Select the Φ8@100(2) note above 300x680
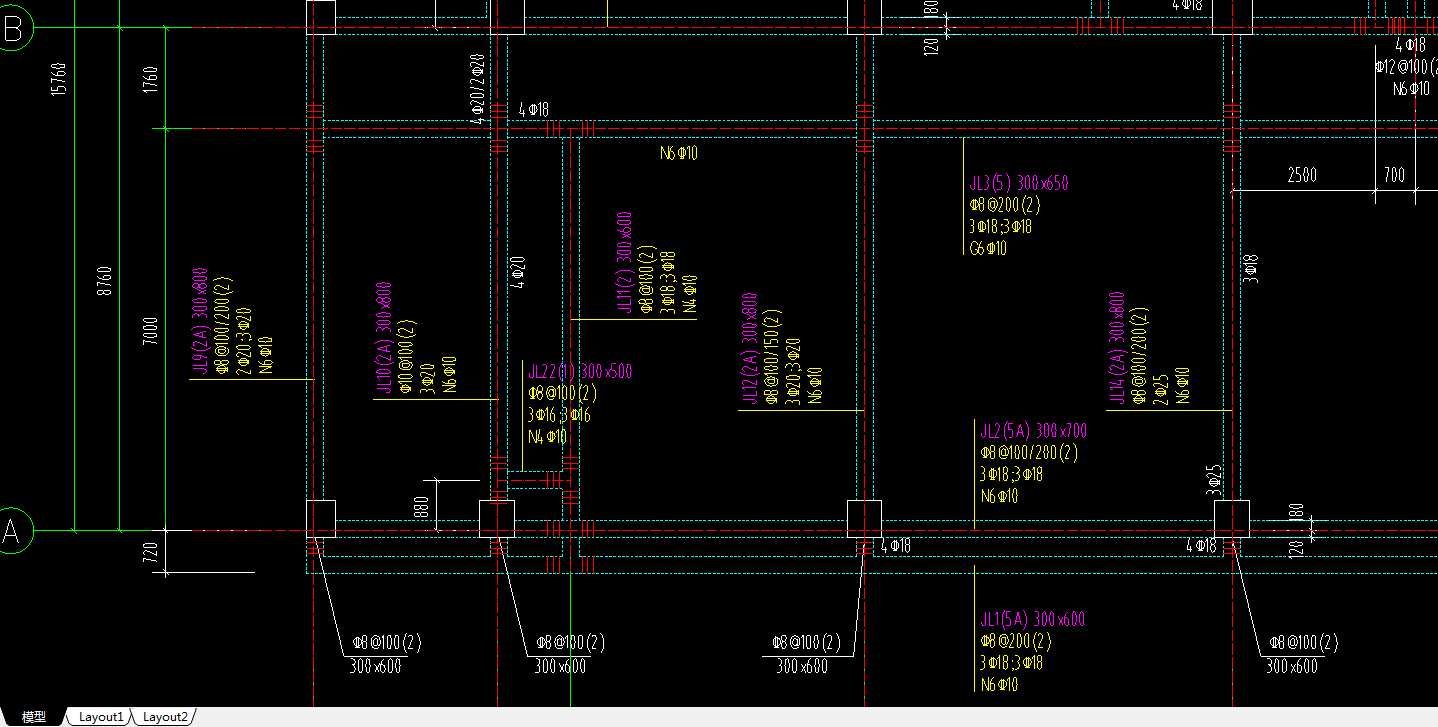This screenshot has width=1438, height=727. pos(806,642)
